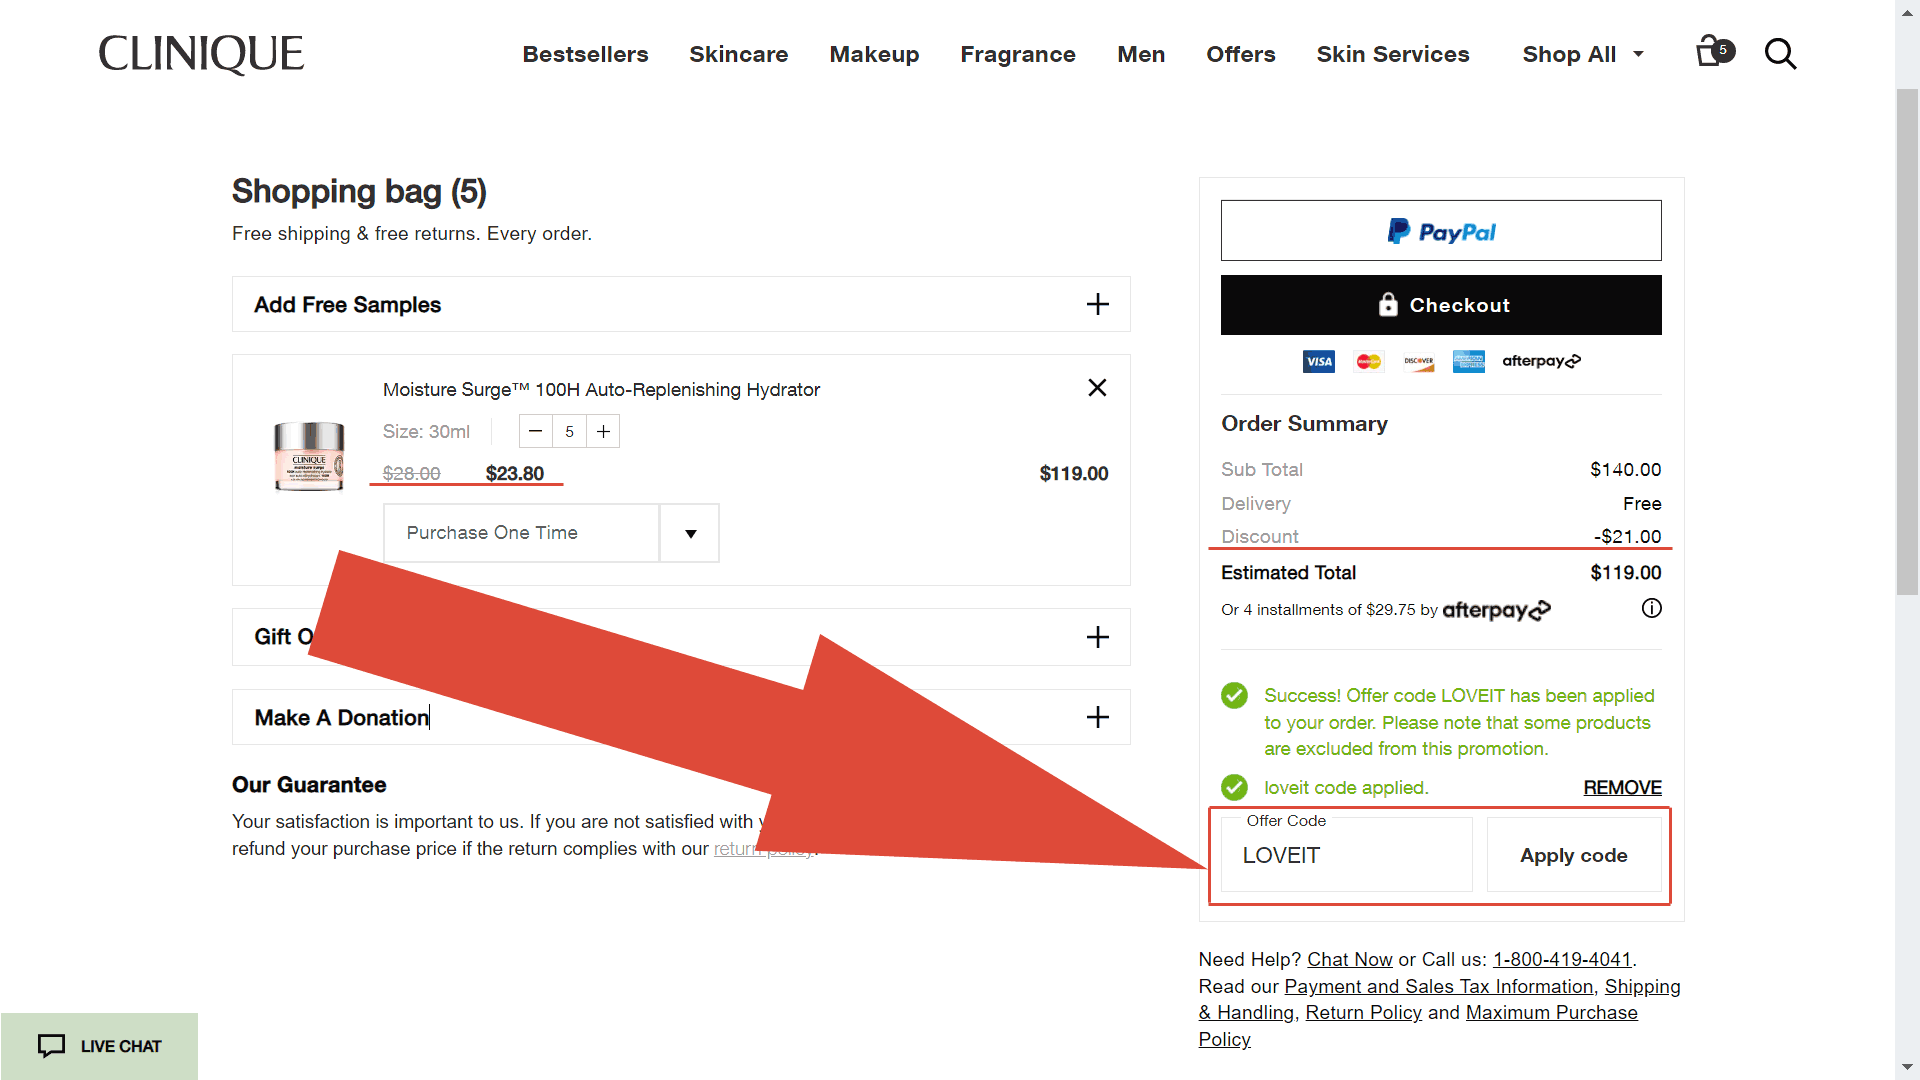Open the Shop All dropdown menu
The image size is (1920, 1080).
click(1582, 54)
